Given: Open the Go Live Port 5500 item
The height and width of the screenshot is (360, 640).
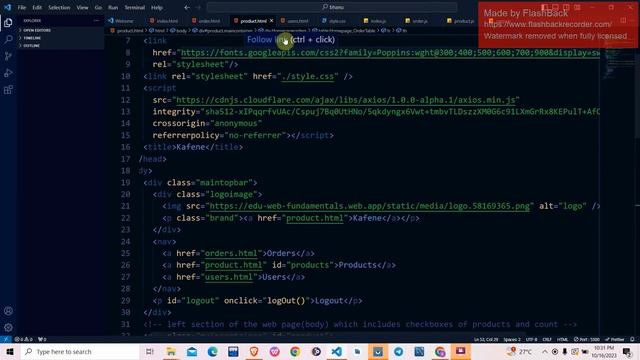Looking at the screenshot, I should pos(587,339).
